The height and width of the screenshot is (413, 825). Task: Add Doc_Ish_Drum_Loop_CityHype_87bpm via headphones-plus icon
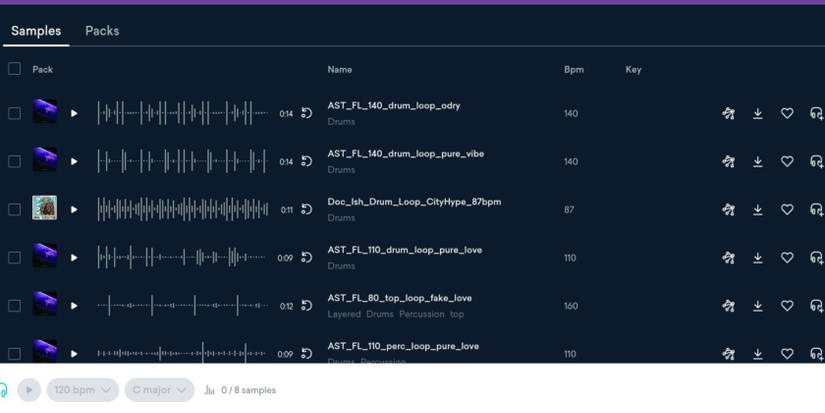[817, 209]
